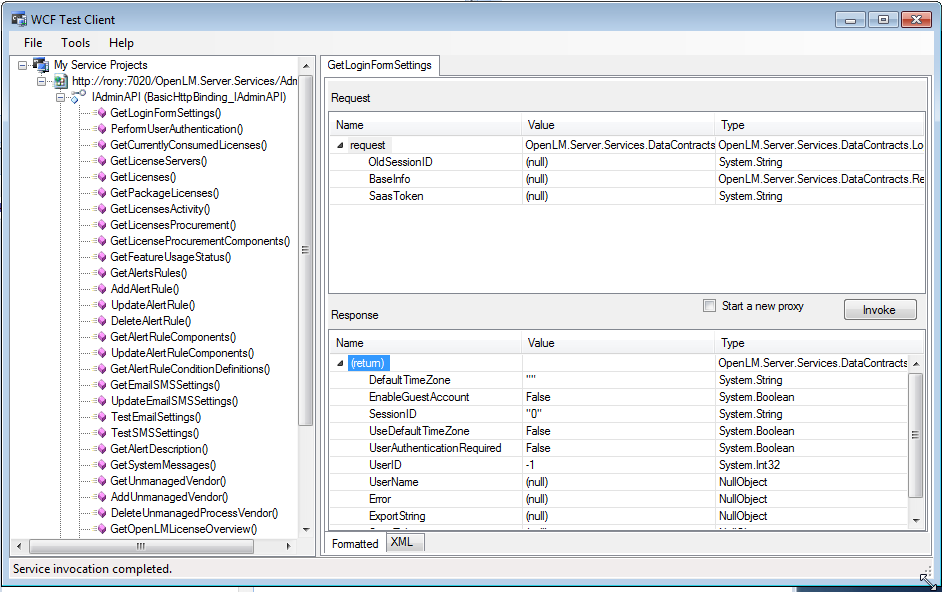Click the icon beside GetLoginFormSettings()
Image resolution: width=942 pixels, height=592 pixels.
pyautogui.click(x=100, y=113)
